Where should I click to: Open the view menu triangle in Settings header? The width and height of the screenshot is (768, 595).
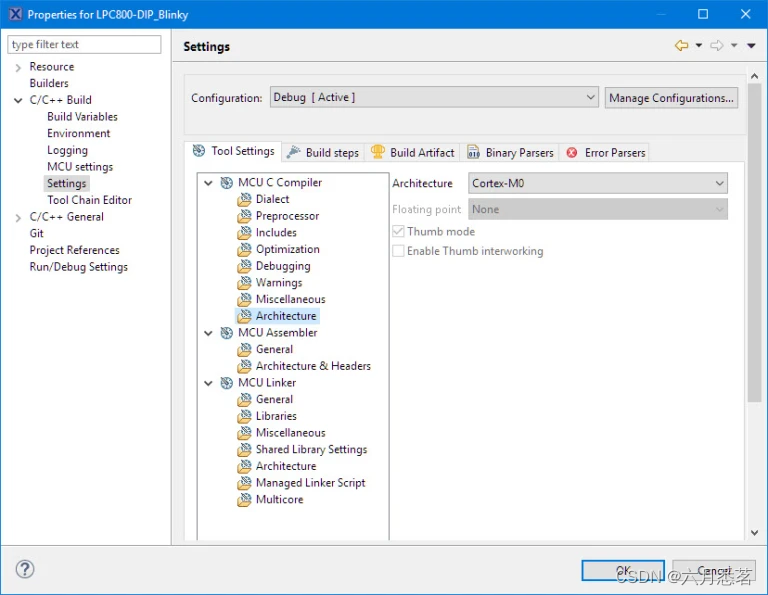coord(751,46)
